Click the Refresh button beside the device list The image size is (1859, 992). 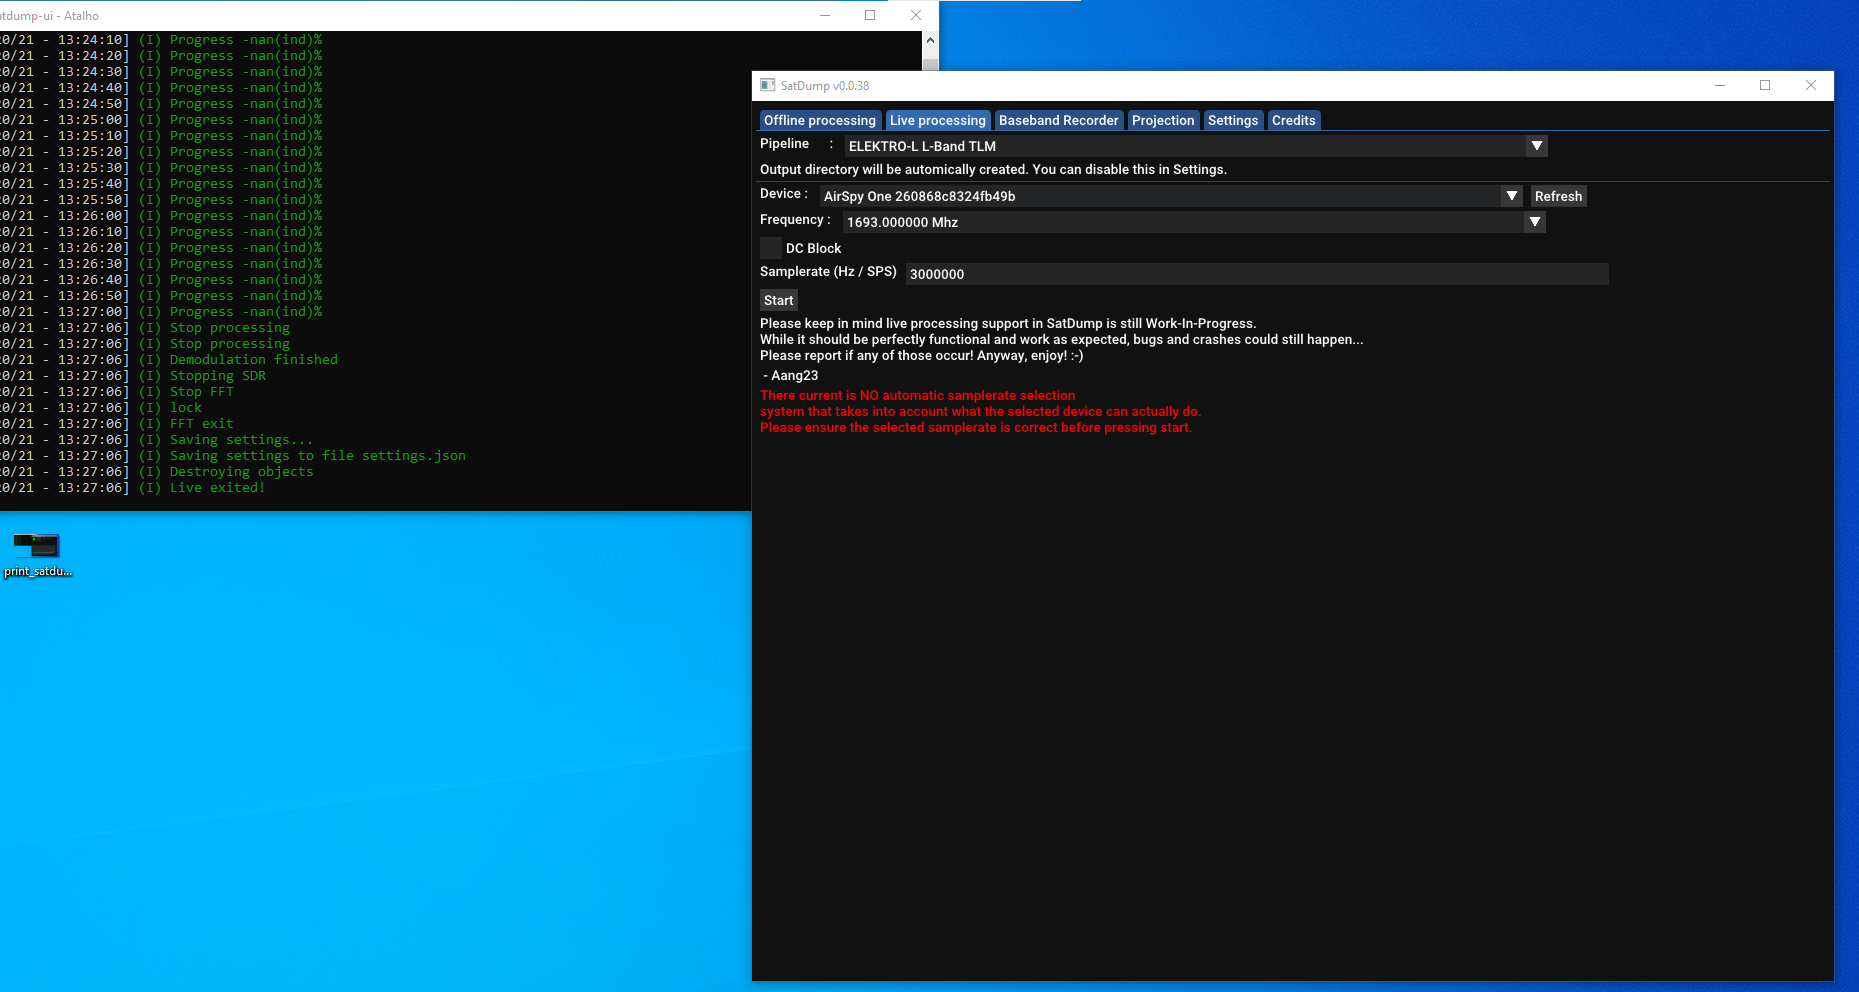tap(1558, 196)
